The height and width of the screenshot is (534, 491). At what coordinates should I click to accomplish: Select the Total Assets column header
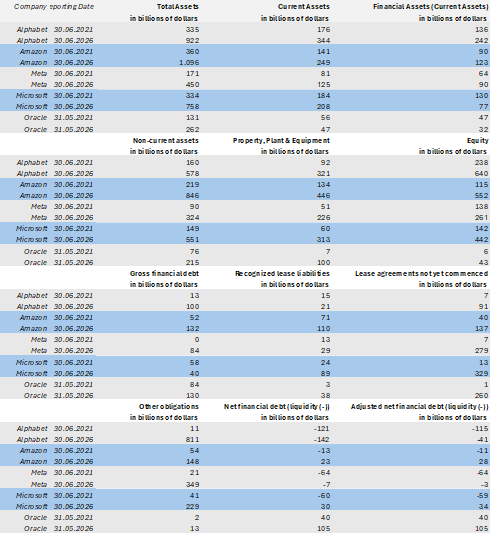(177, 6)
